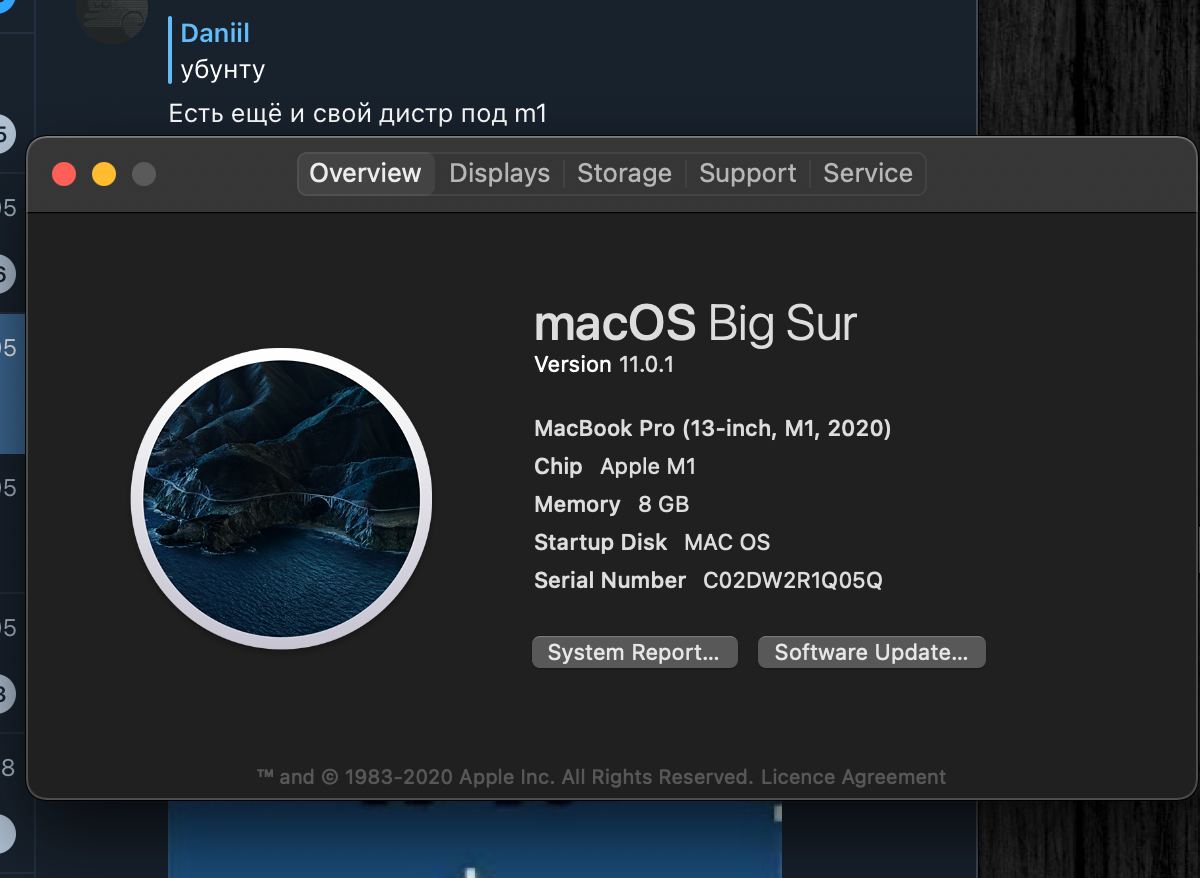Click the quoted убунту reply in chat
Image resolution: width=1200 pixels, height=878 pixels.
point(223,70)
